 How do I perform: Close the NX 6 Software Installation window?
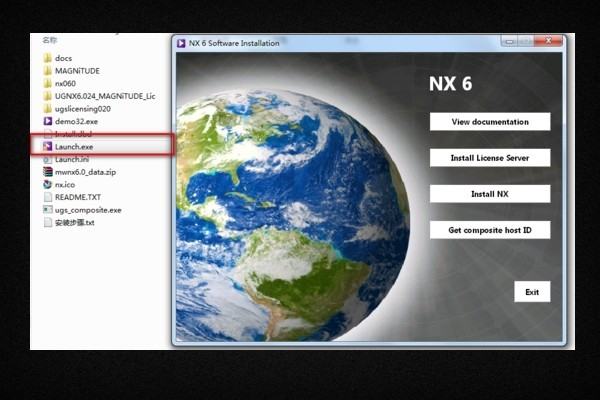549,41
